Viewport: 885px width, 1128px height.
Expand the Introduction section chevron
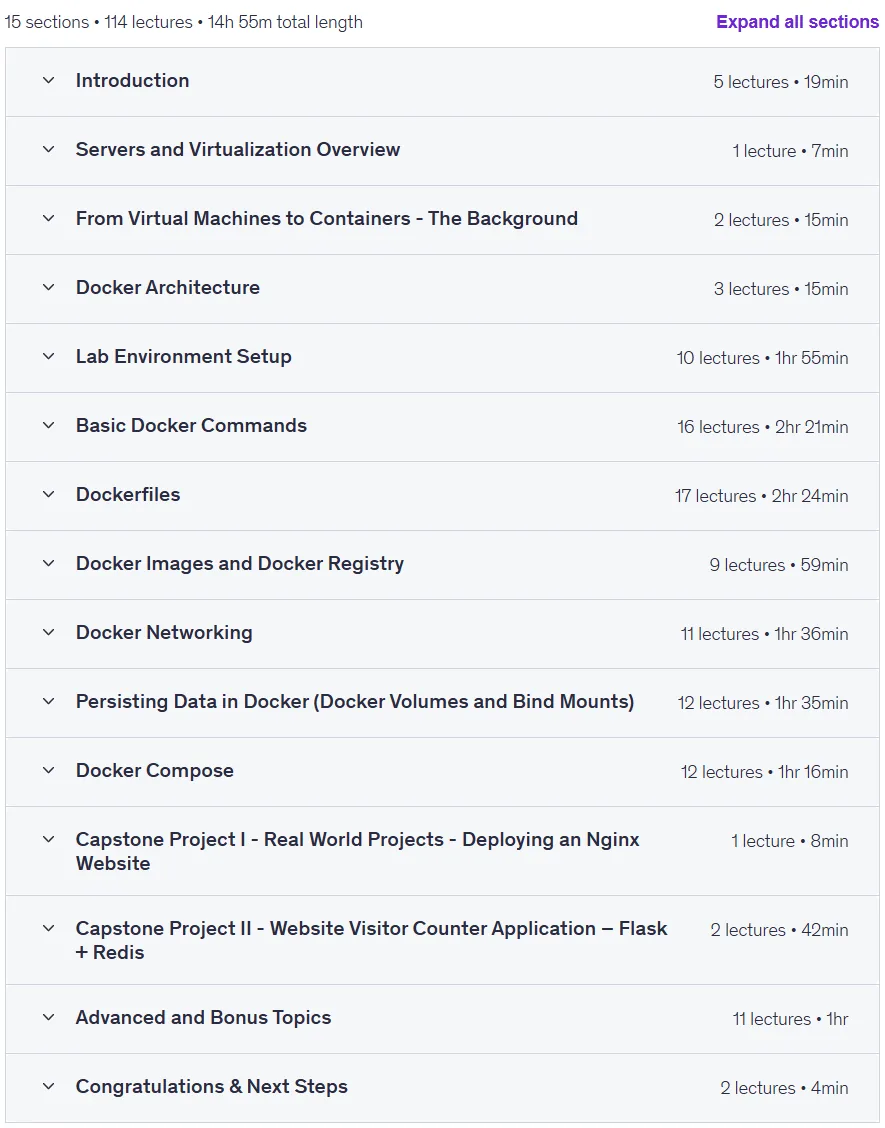point(48,81)
